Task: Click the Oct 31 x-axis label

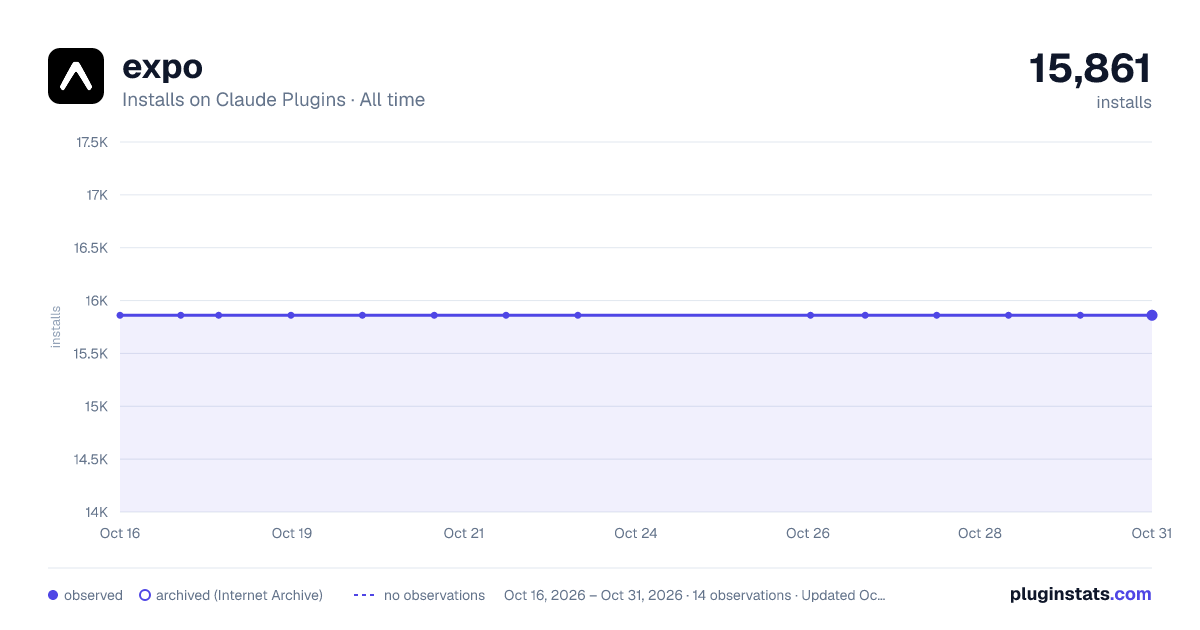Action: (1151, 533)
